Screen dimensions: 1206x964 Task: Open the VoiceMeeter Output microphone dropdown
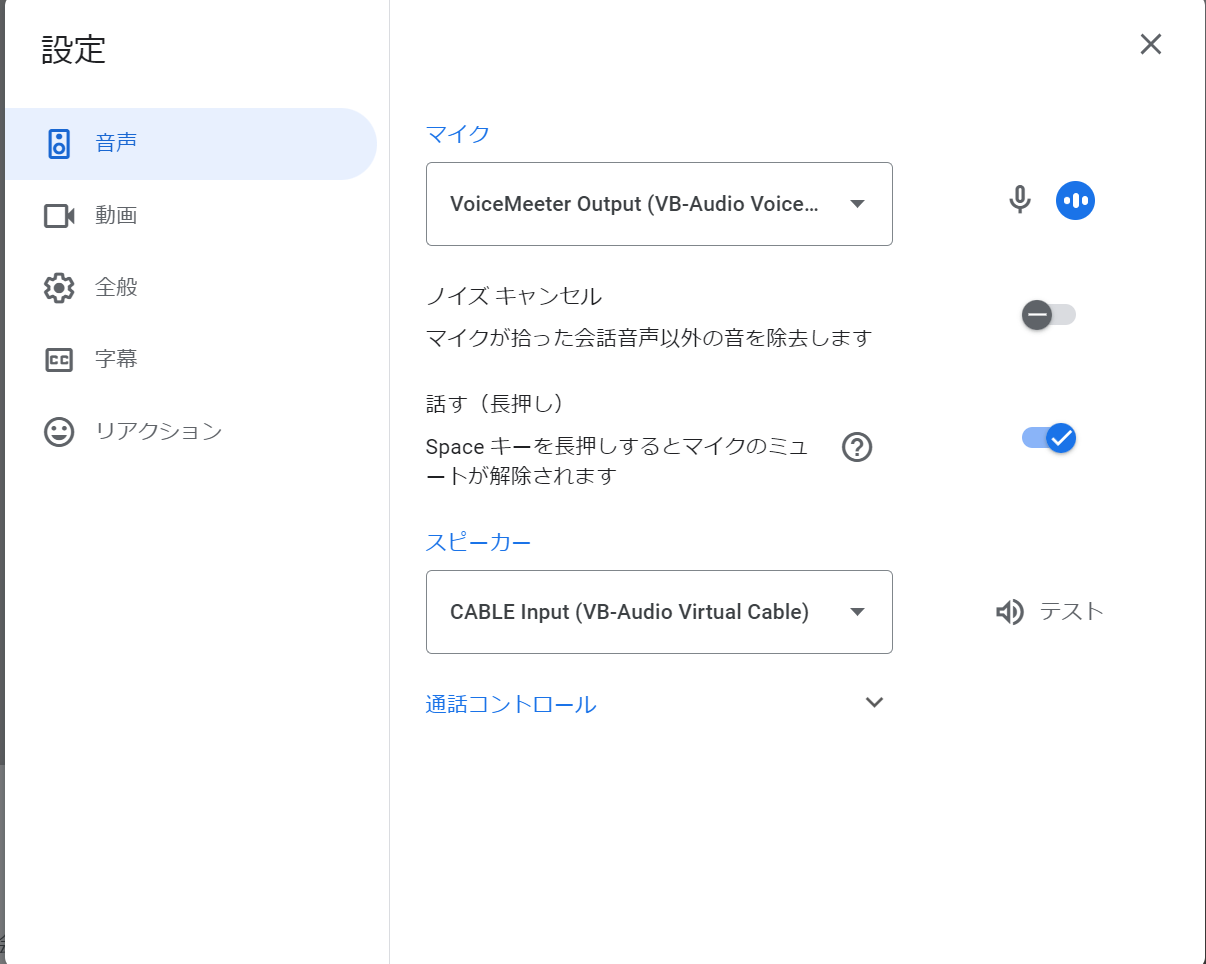pyautogui.click(x=659, y=204)
